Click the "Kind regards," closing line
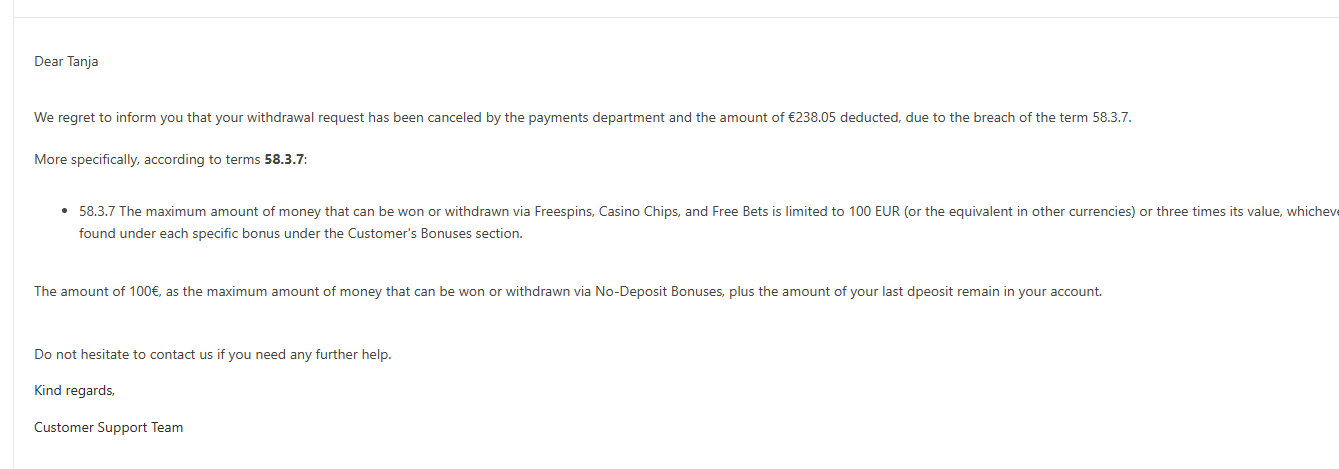The height and width of the screenshot is (469, 1339). tap(74, 391)
